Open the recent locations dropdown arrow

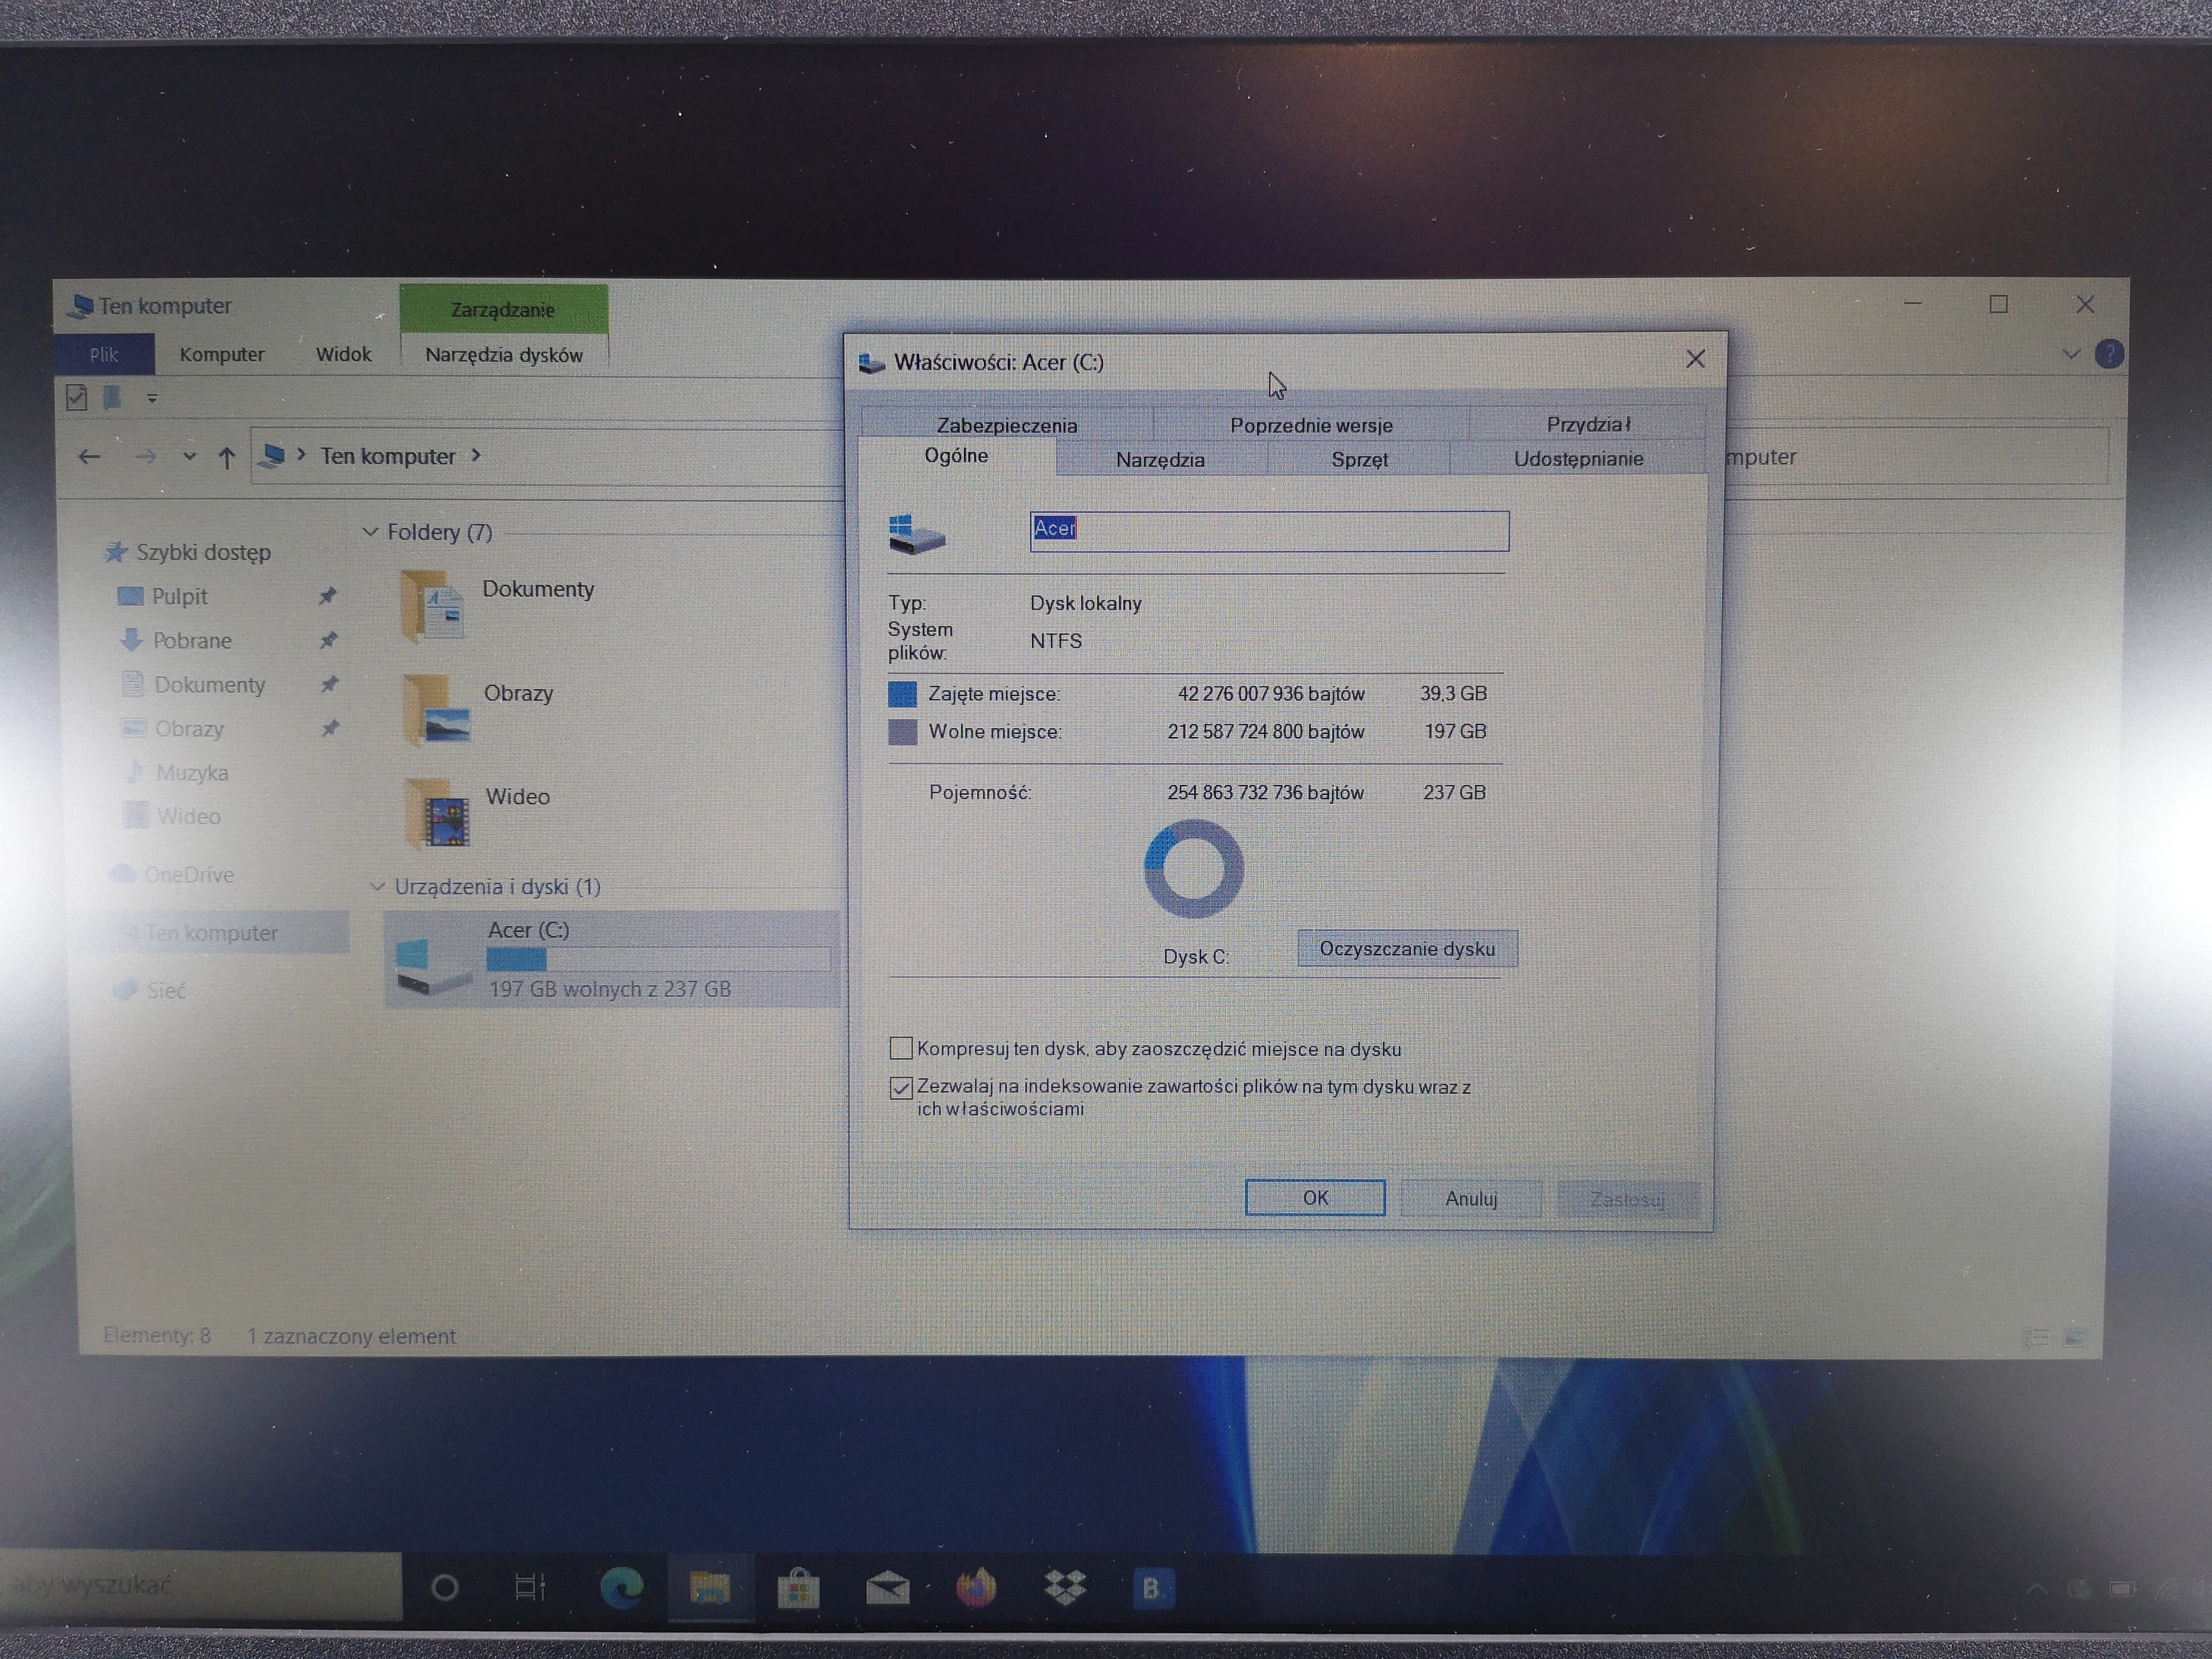[189, 457]
